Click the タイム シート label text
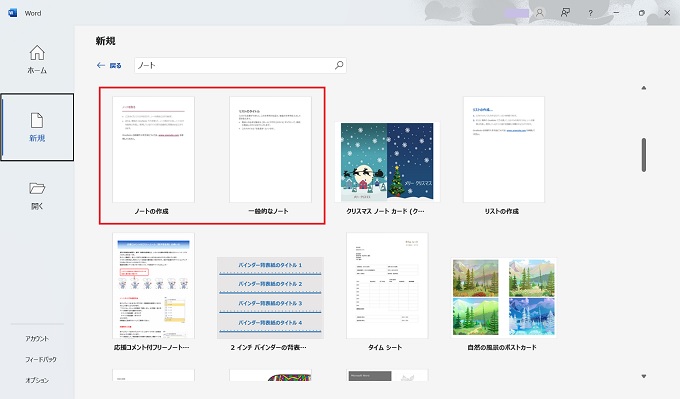 (385, 347)
